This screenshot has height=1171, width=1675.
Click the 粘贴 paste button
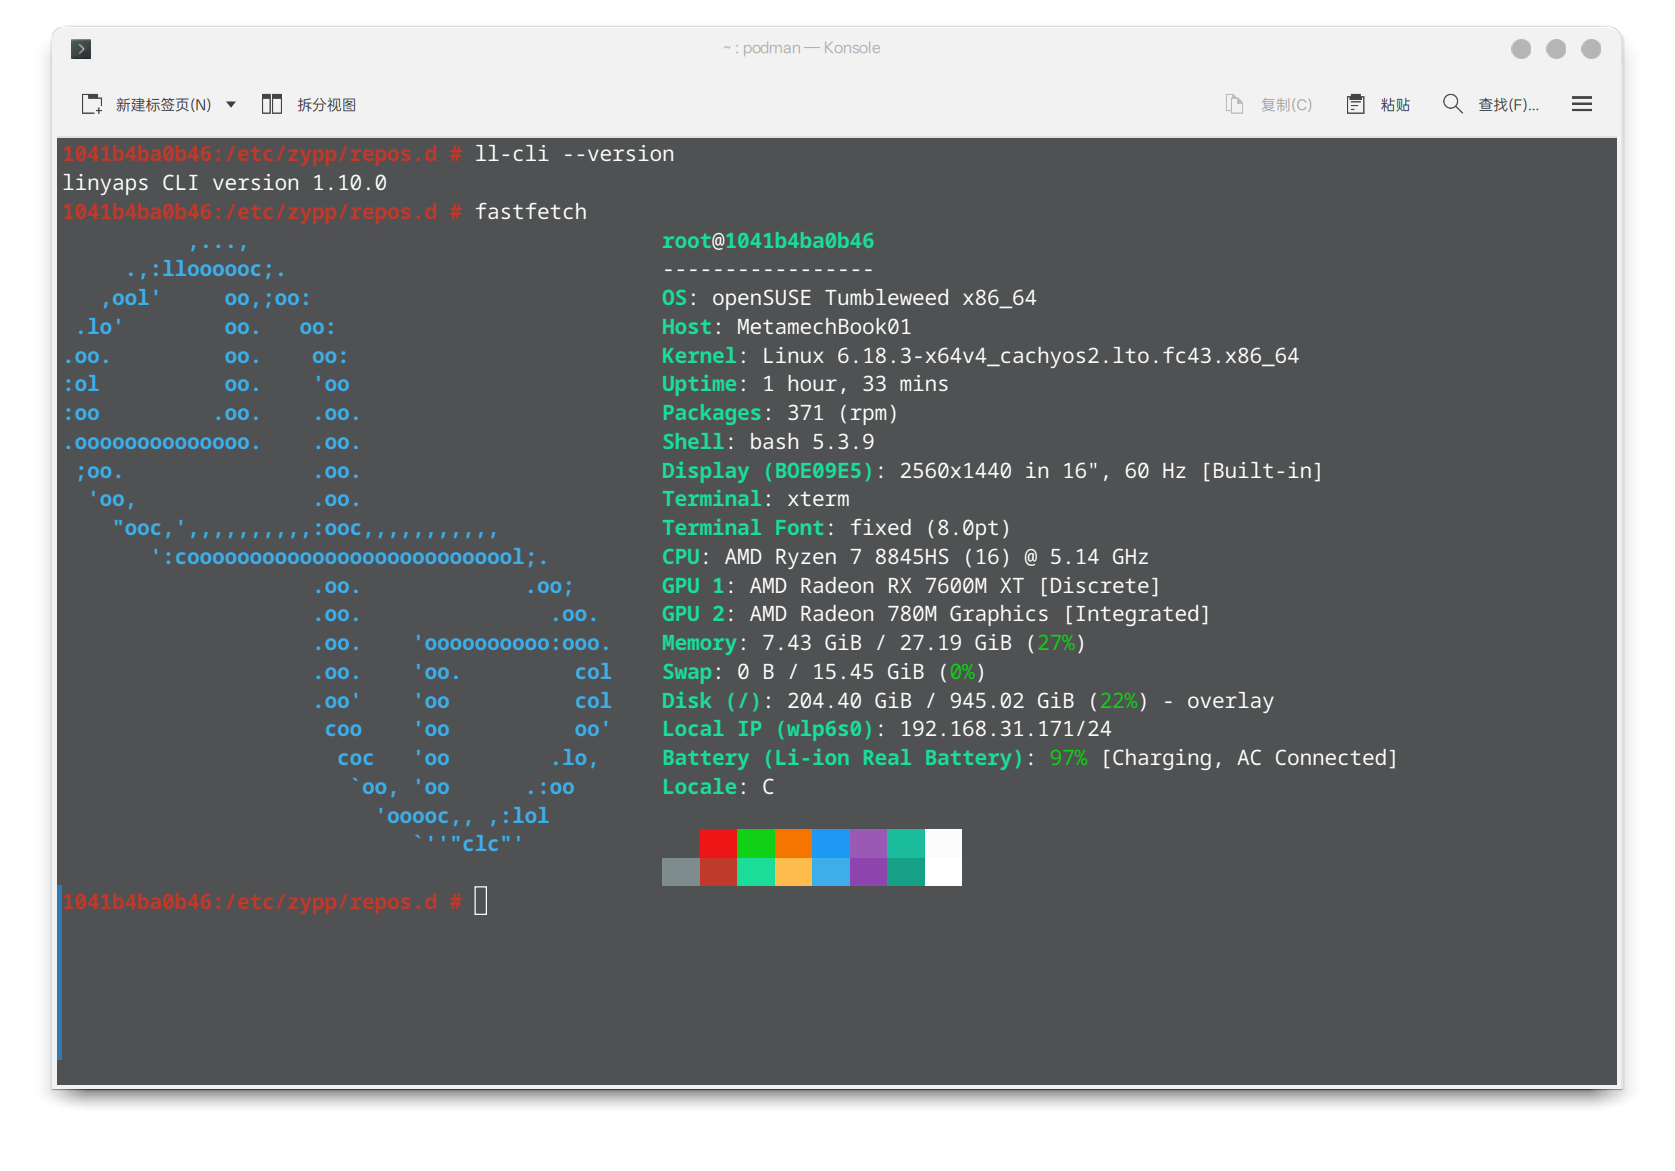click(1378, 104)
